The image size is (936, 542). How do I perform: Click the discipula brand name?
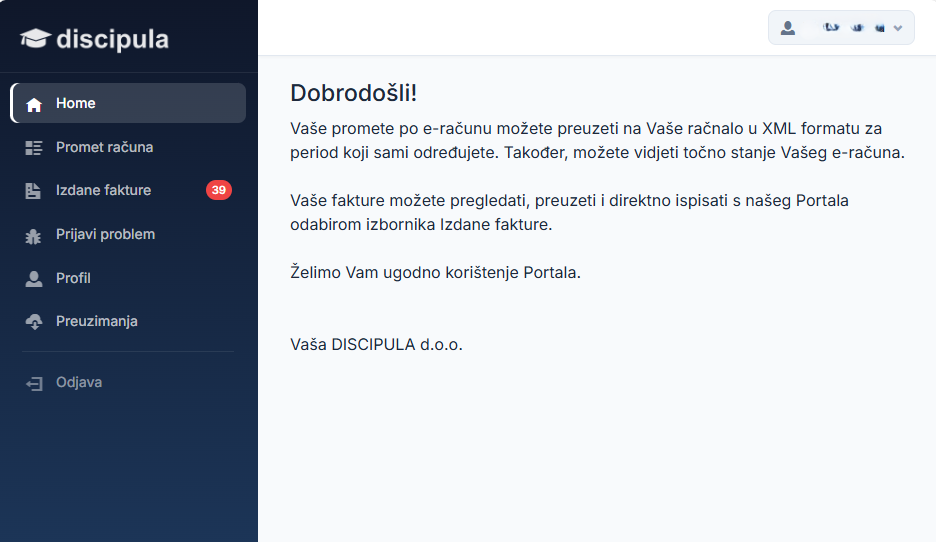(112, 39)
